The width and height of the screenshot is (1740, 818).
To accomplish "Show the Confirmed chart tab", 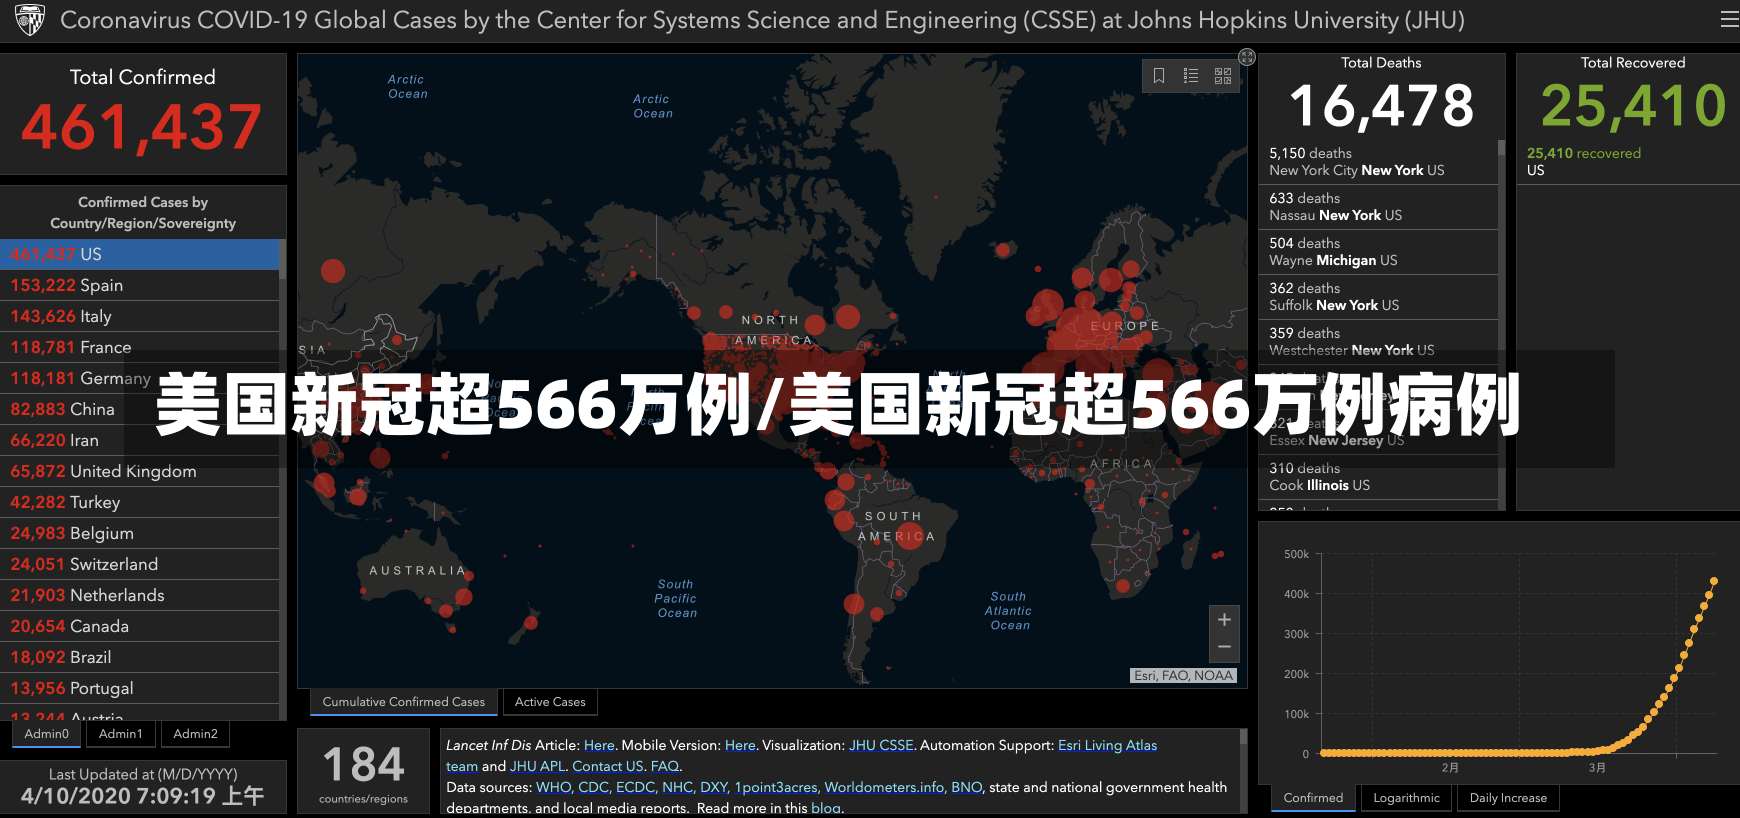I will (1313, 798).
